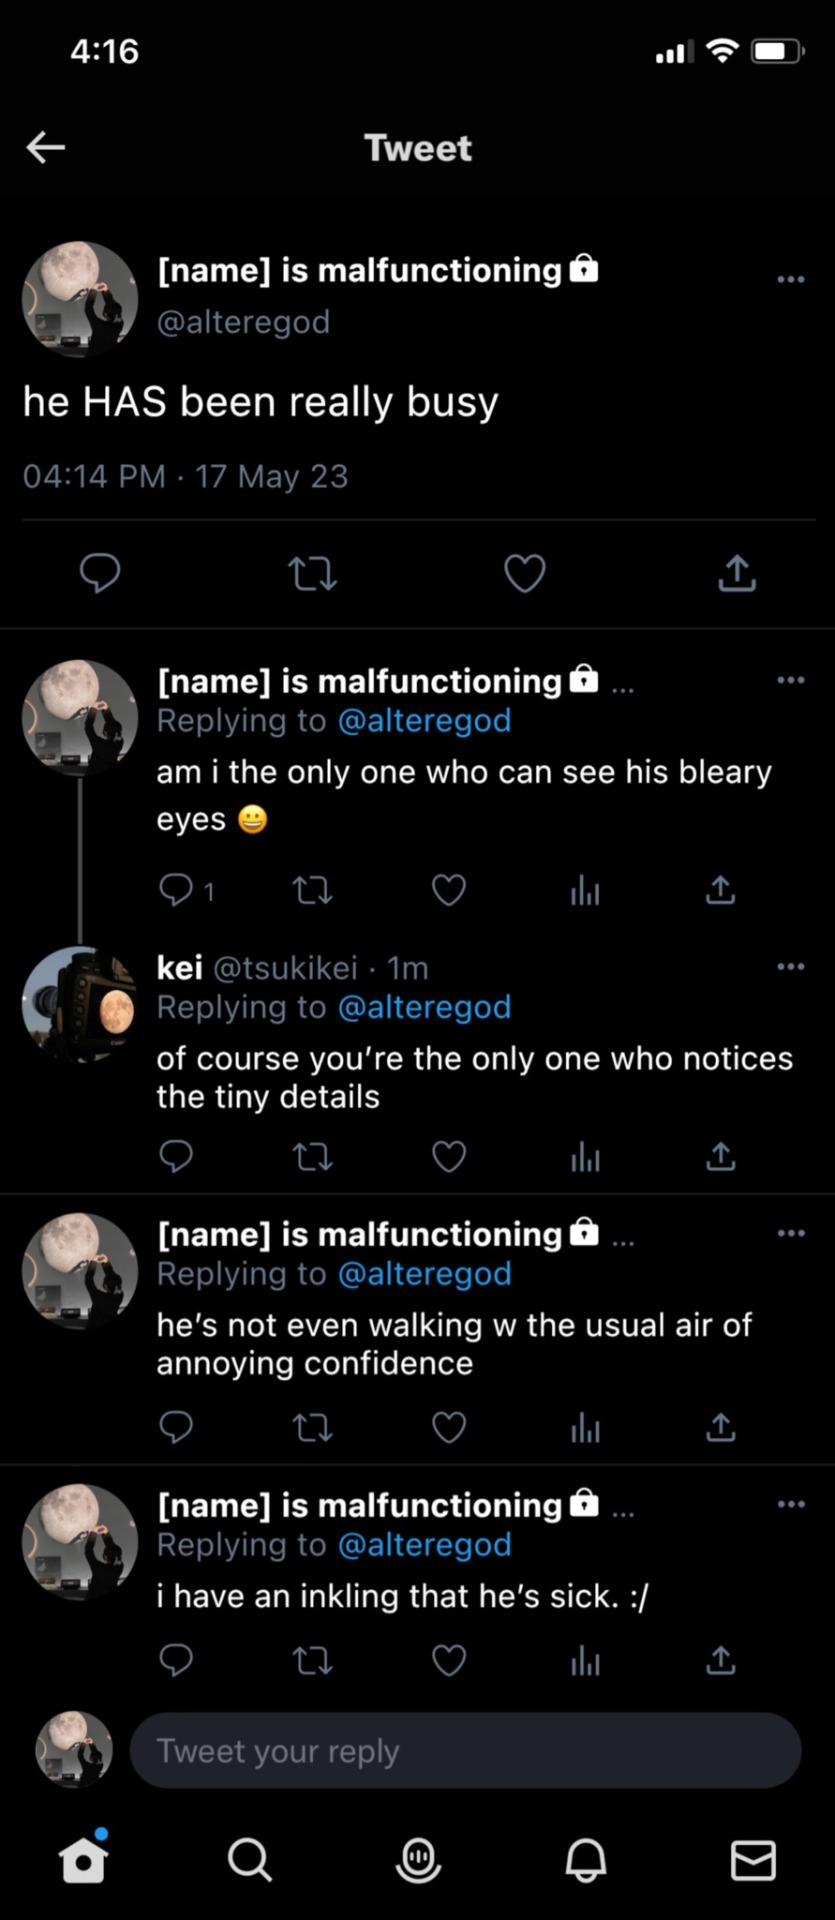This screenshot has height=1920, width=835.
Task: Open Notifications bell tab
Action: [586, 1861]
